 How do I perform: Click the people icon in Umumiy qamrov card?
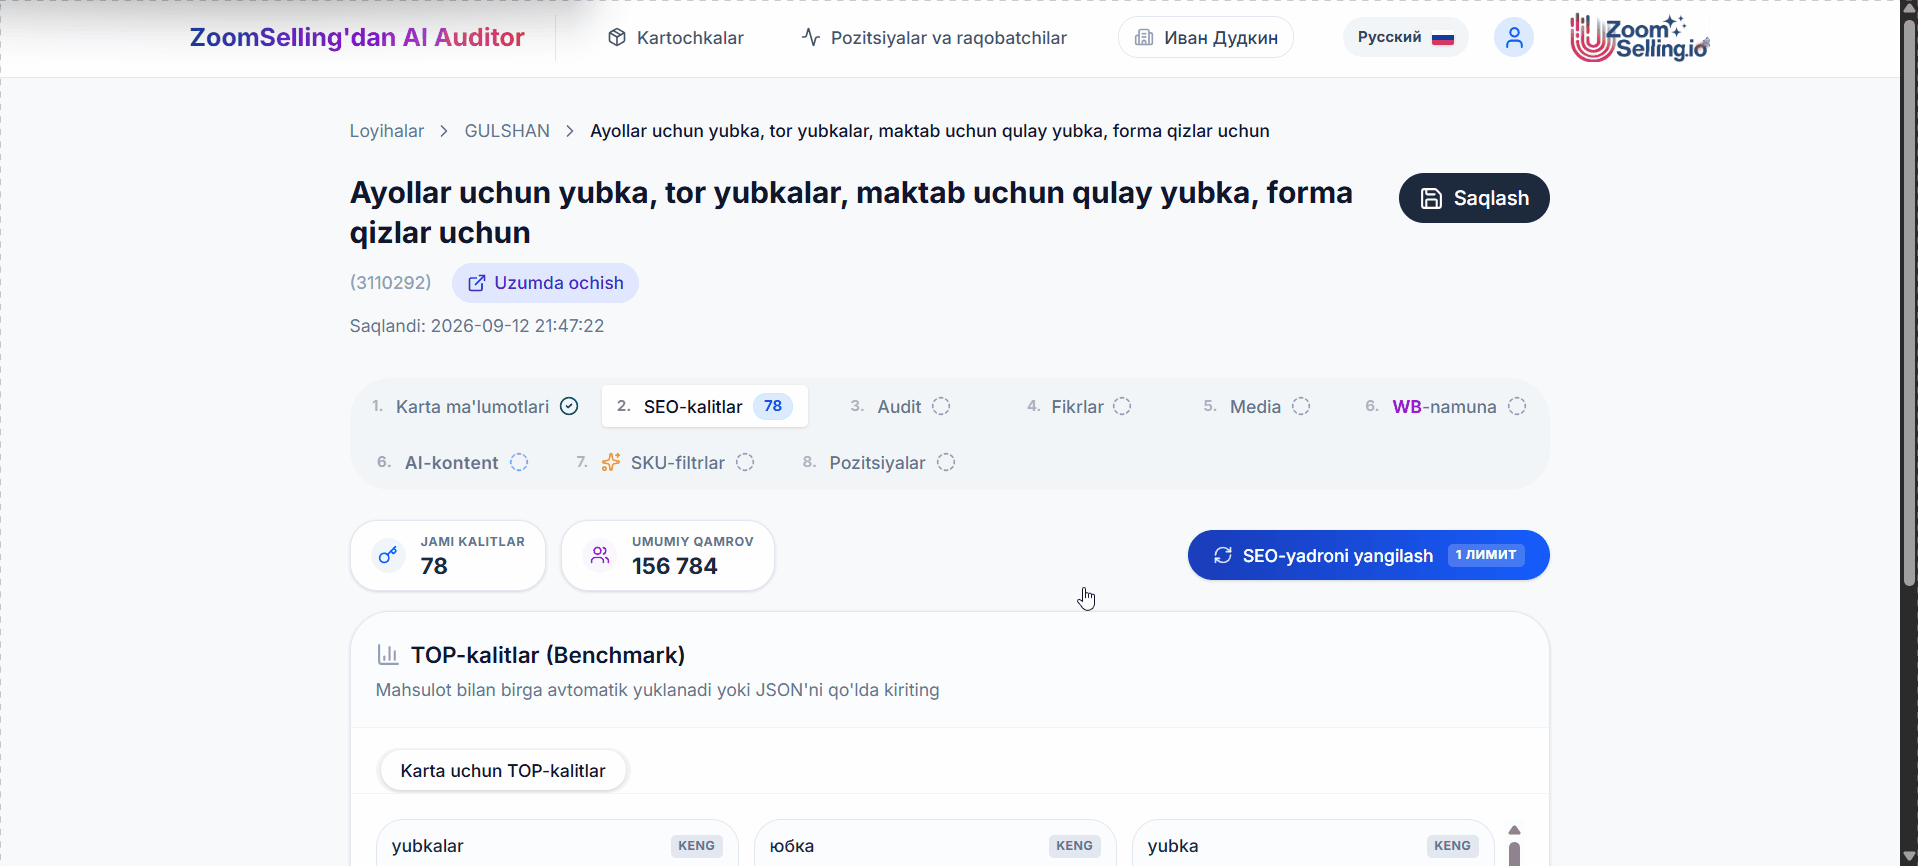(599, 555)
